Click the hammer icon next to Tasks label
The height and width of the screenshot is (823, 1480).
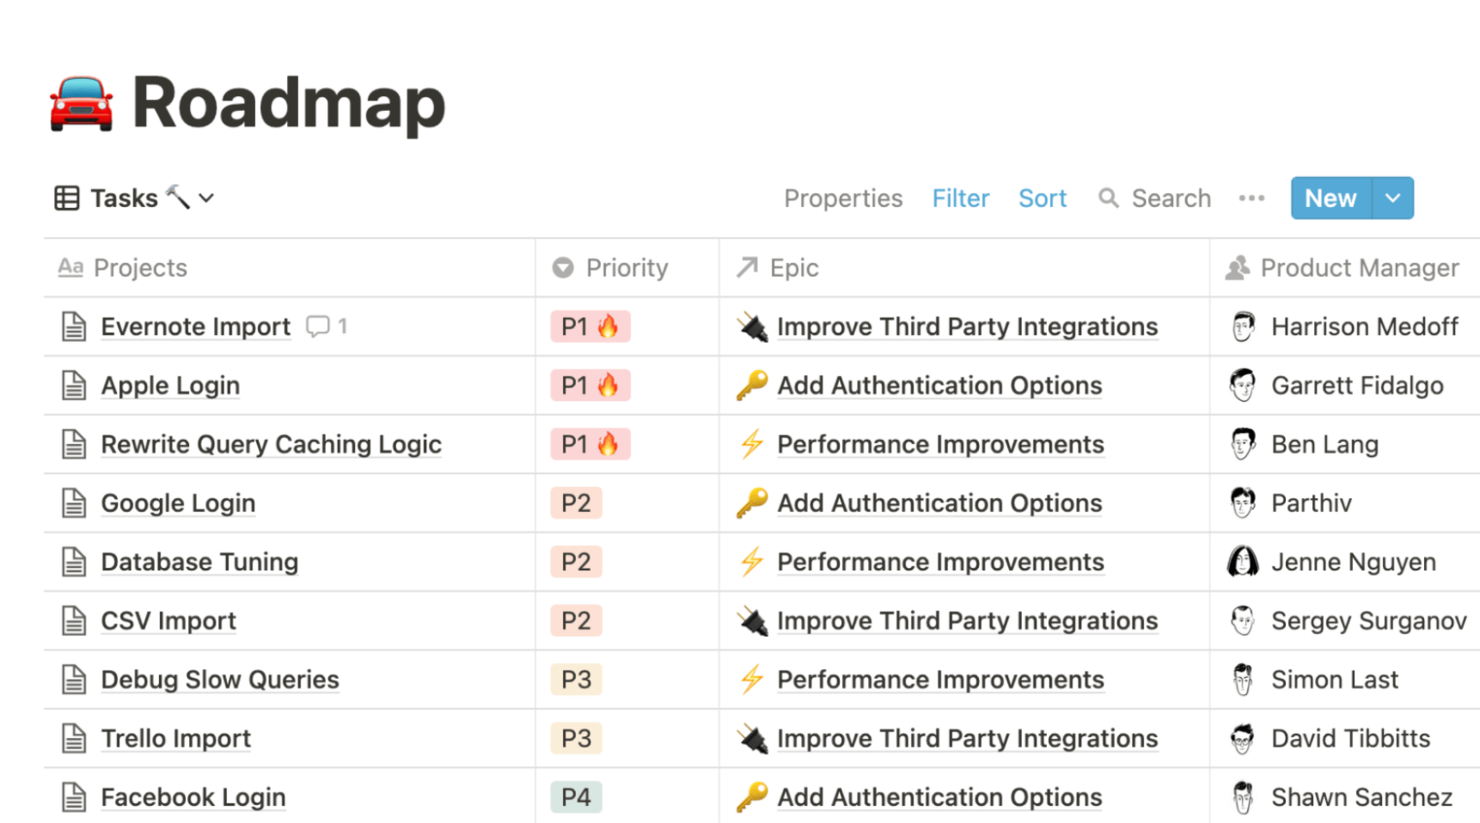(x=181, y=194)
